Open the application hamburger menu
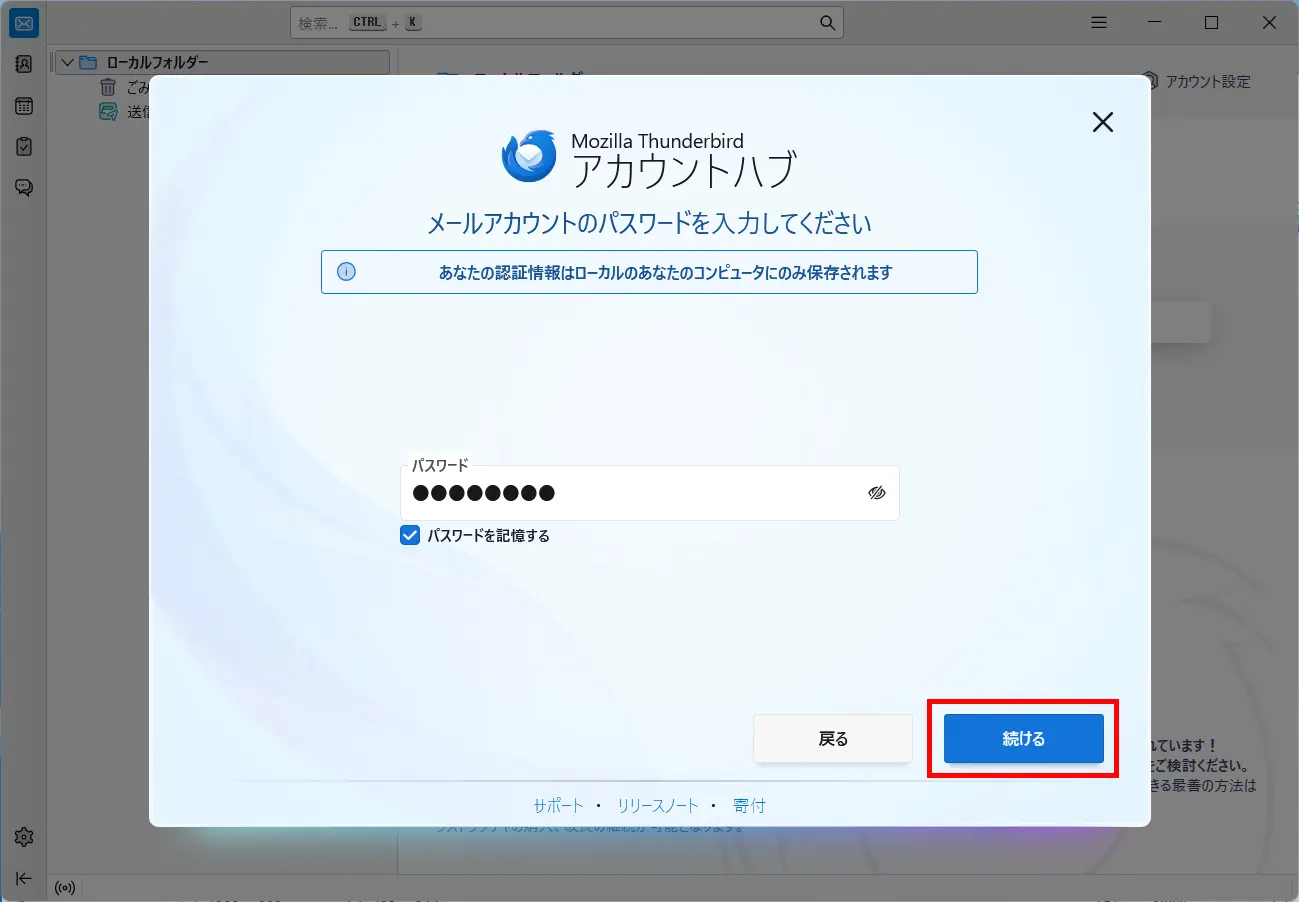The image size is (1300, 902). point(1098,22)
